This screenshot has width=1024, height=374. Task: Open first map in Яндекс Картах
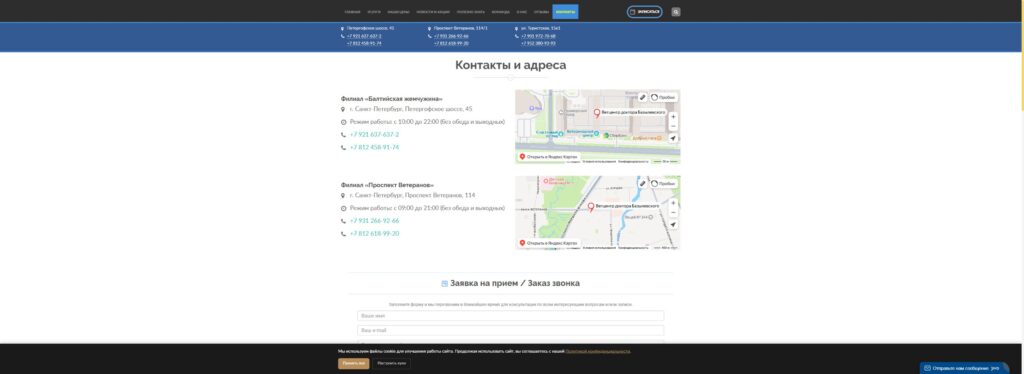[549, 157]
